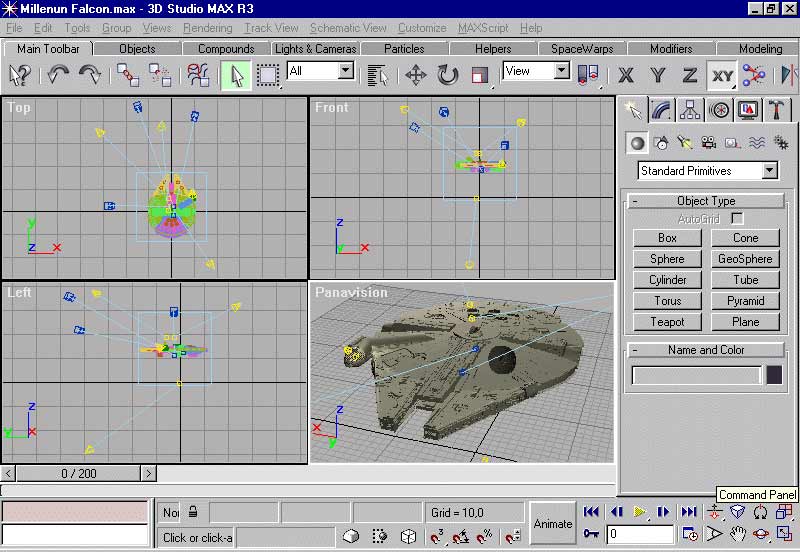Toggle the Animate button

click(552, 523)
